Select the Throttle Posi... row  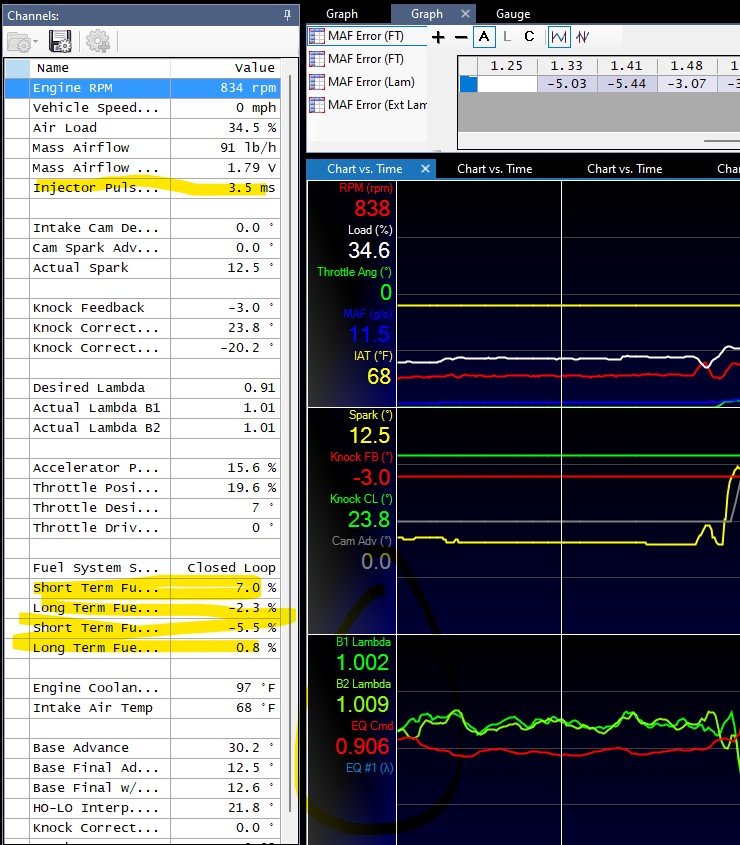(143, 488)
